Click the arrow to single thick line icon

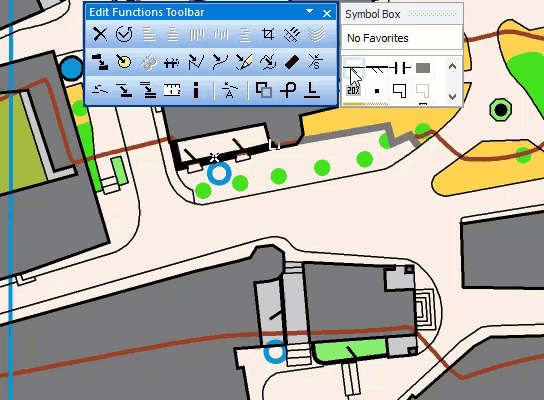(x=124, y=90)
